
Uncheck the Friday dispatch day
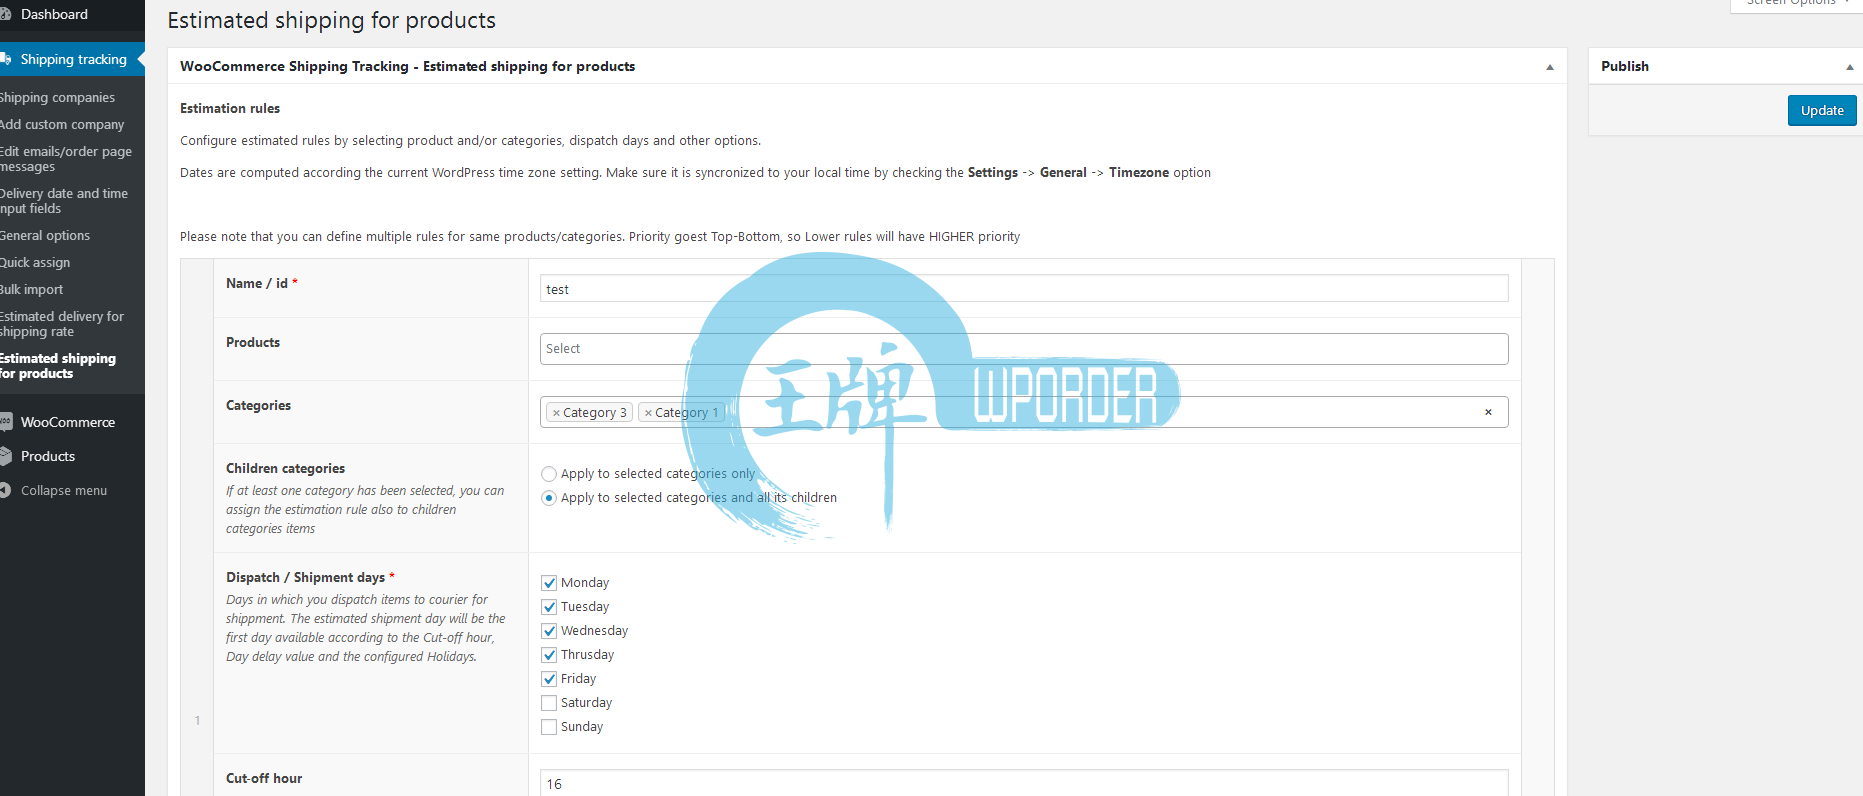(549, 679)
